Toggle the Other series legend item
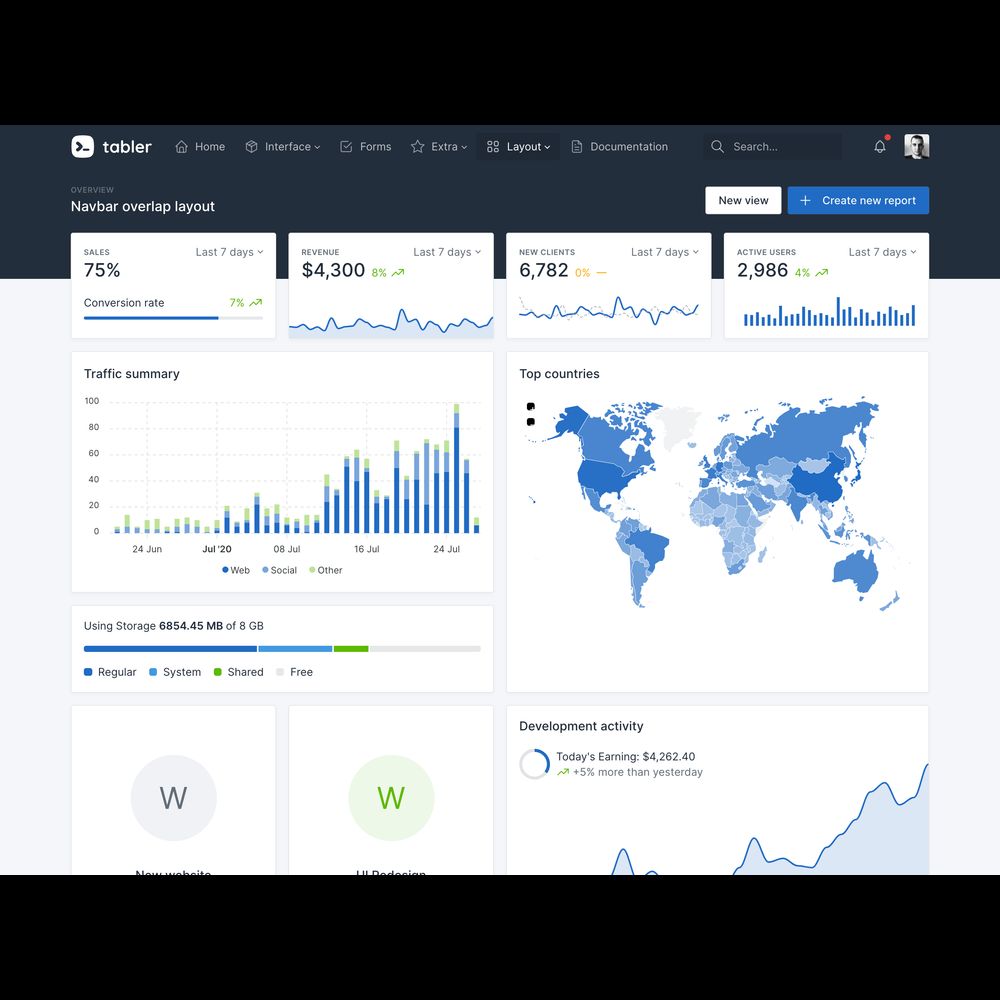 pyautogui.click(x=325, y=570)
